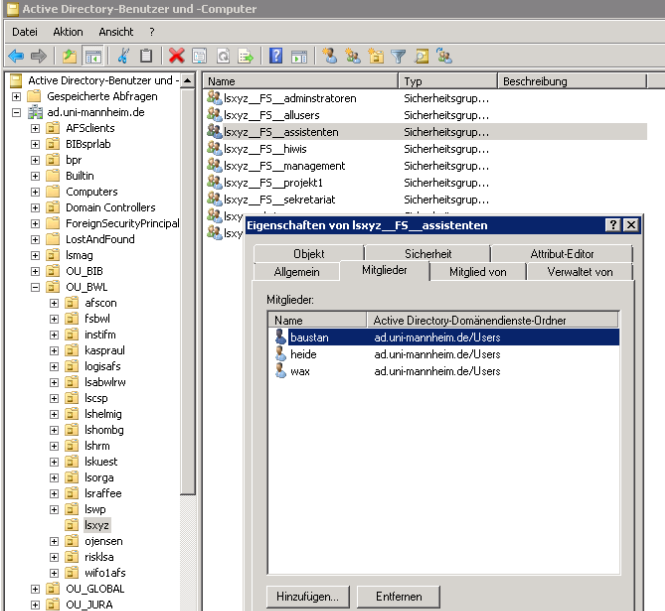Click the Add to group icon

pos(444,56)
